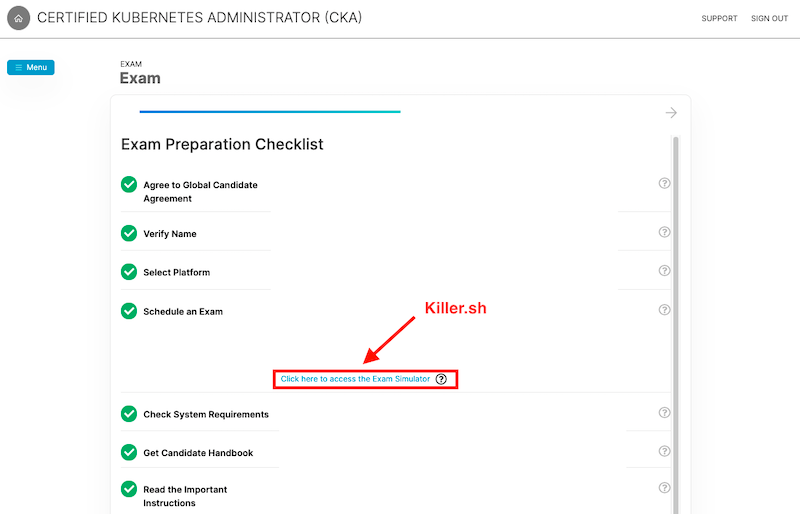Viewport: 800px width, 514px height.
Task: Click here to access the Exam Simulator
Action: click(355, 379)
